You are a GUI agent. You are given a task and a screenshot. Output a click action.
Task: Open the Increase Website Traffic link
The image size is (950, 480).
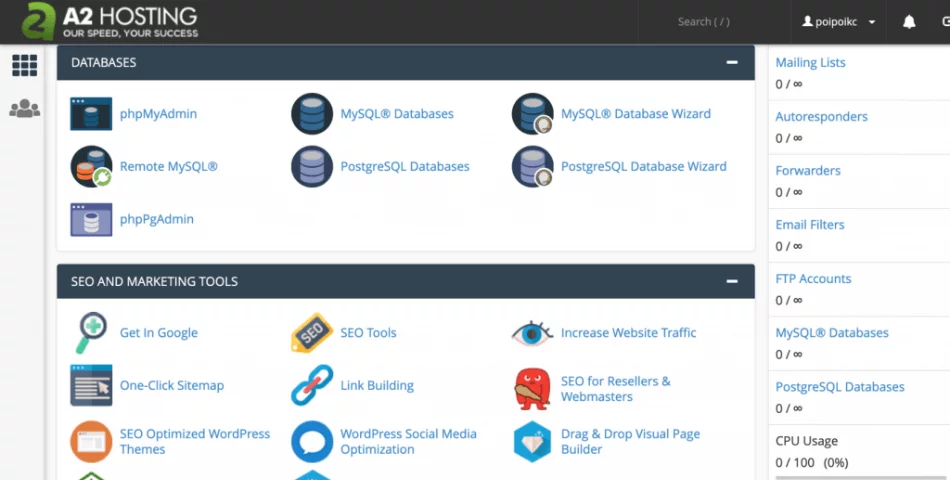(x=628, y=333)
